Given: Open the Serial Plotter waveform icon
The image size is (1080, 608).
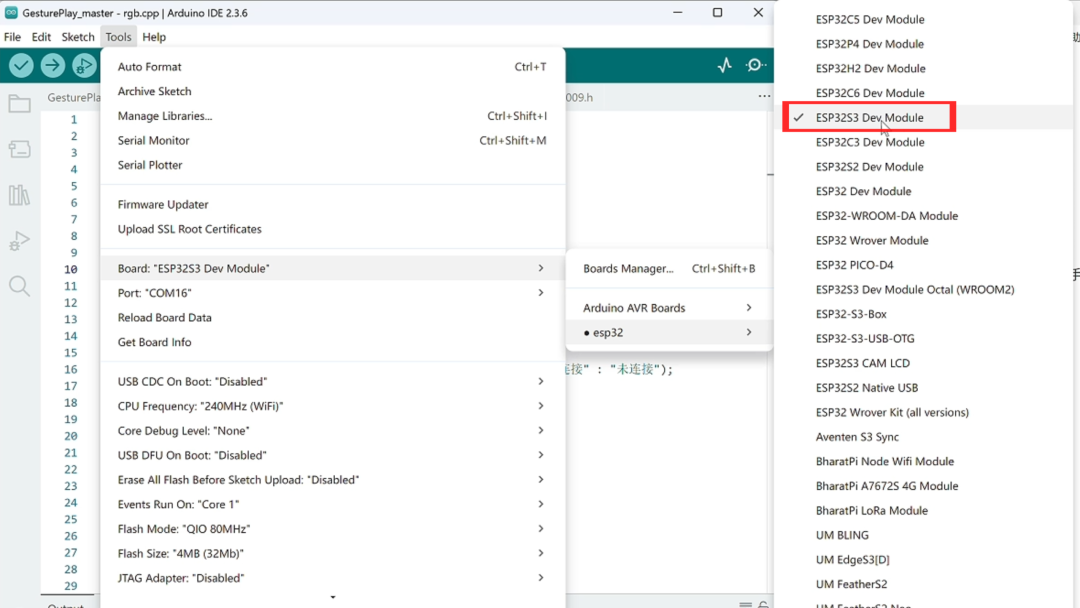Looking at the screenshot, I should coord(725,65).
